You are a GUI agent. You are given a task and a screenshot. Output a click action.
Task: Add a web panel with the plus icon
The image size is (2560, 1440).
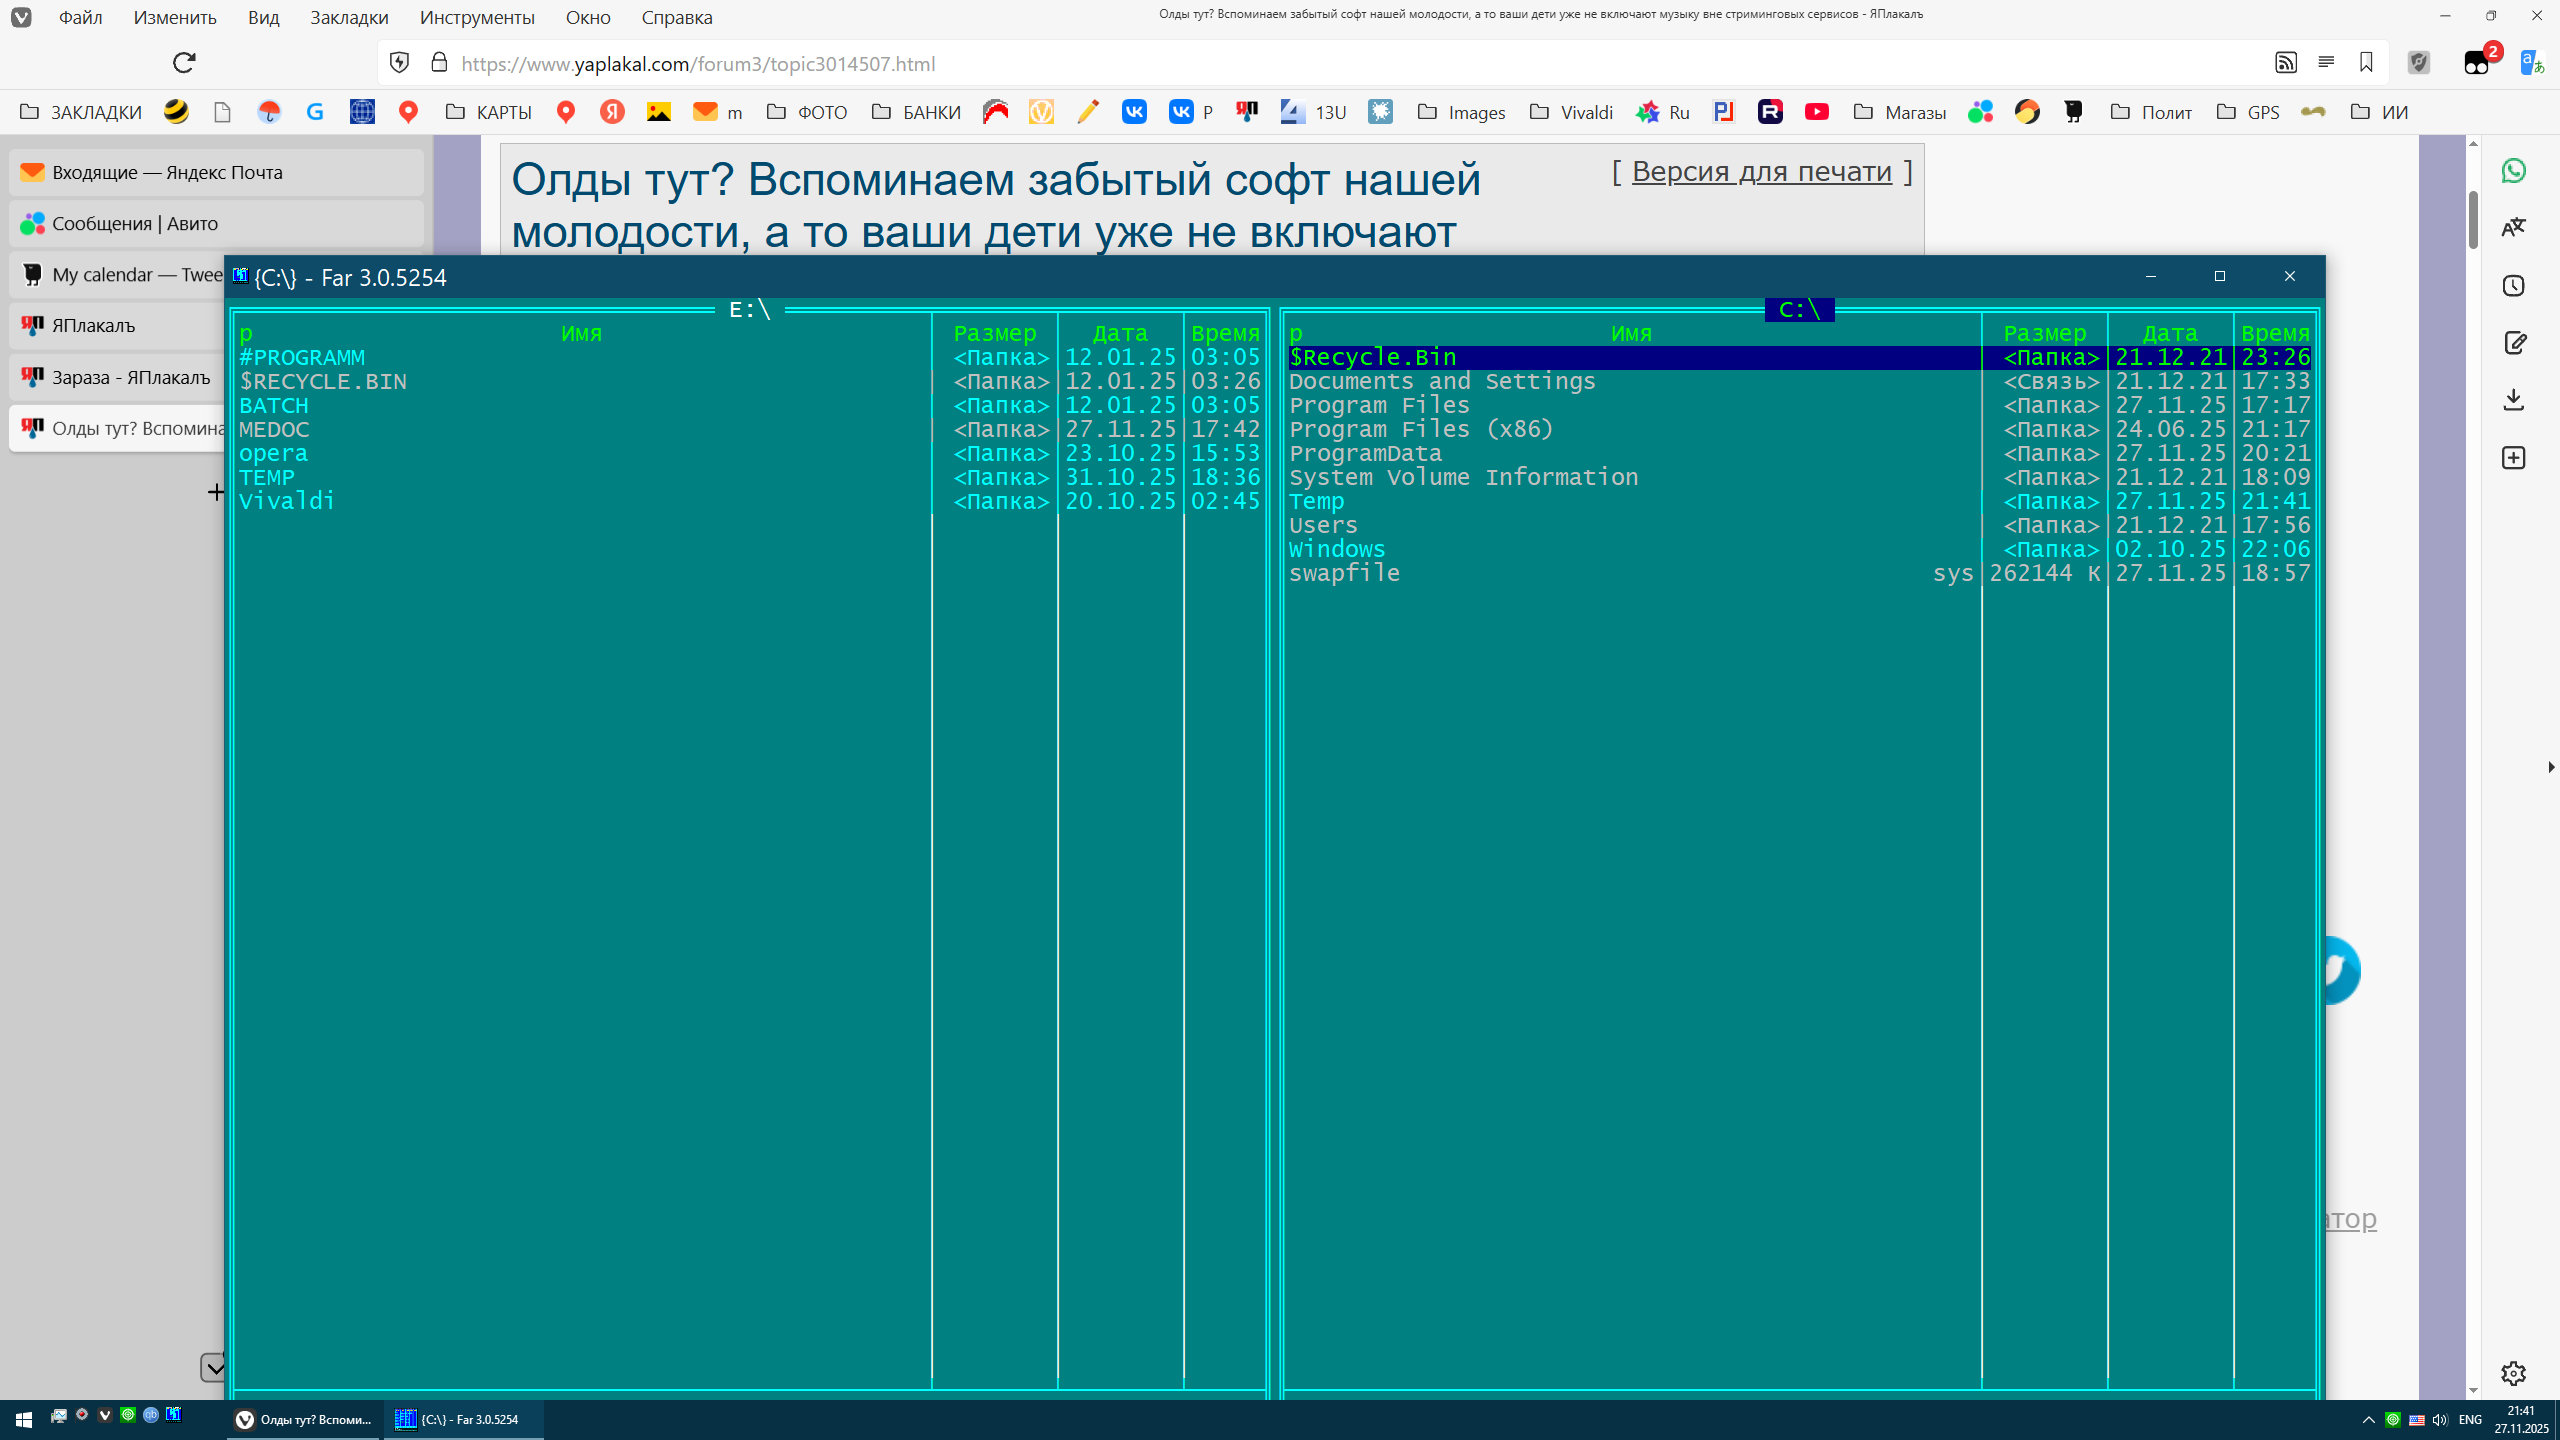tap(2514, 458)
